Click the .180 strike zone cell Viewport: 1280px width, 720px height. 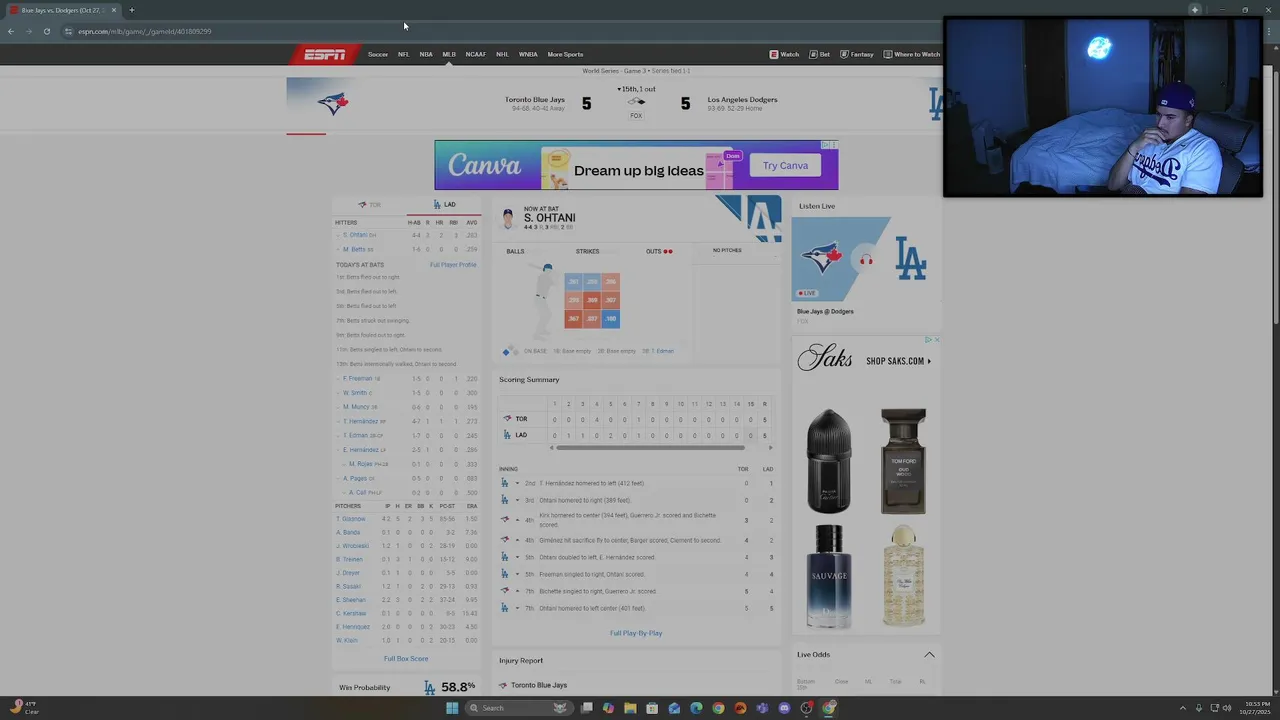point(610,319)
